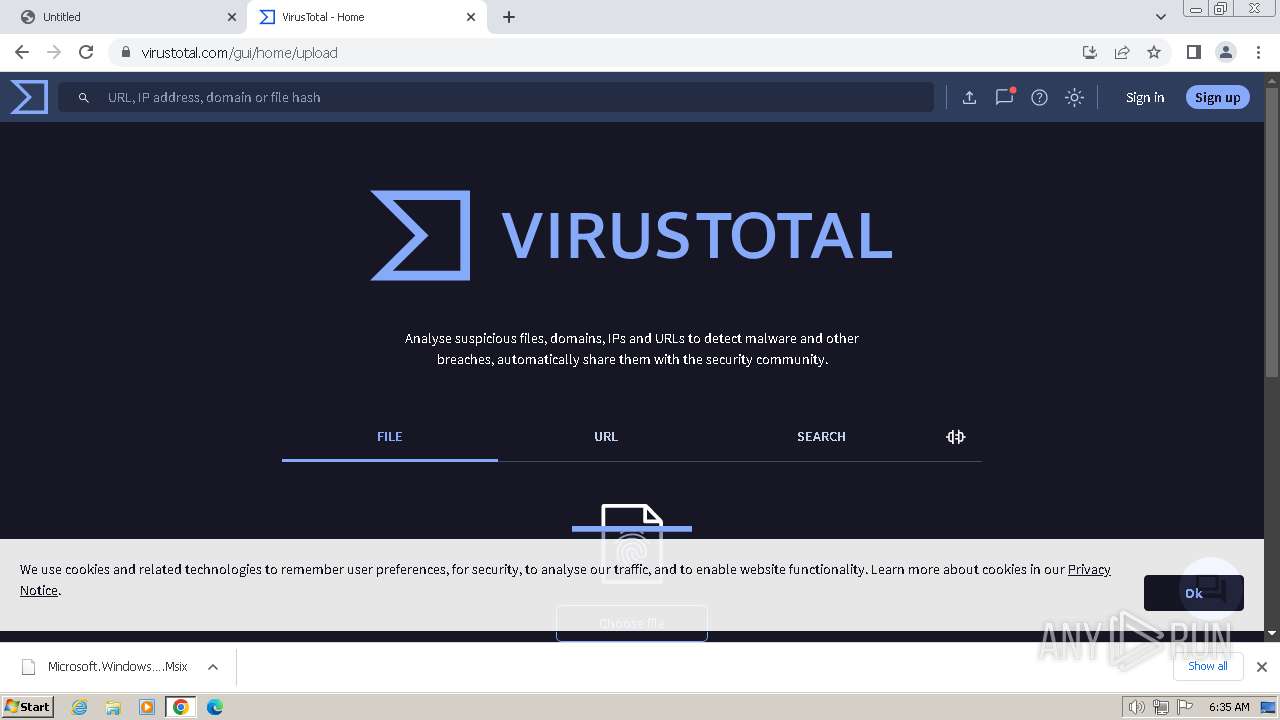Open File Explorer from taskbar
Image resolution: width=1280 pixels, height=720 pixels.
(x=113, y=707)
